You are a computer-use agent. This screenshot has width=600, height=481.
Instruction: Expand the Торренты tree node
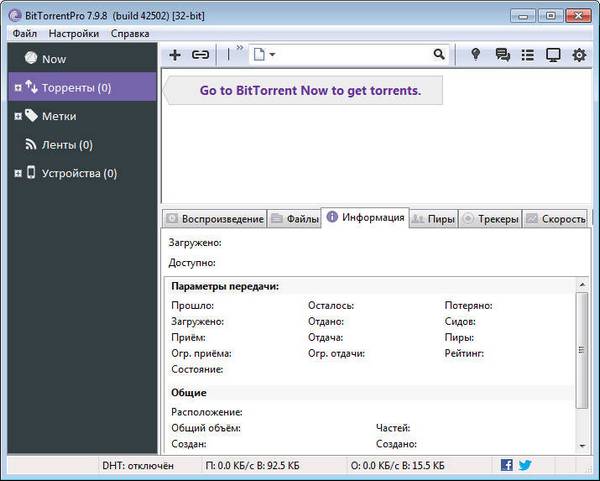pos(18,88)
